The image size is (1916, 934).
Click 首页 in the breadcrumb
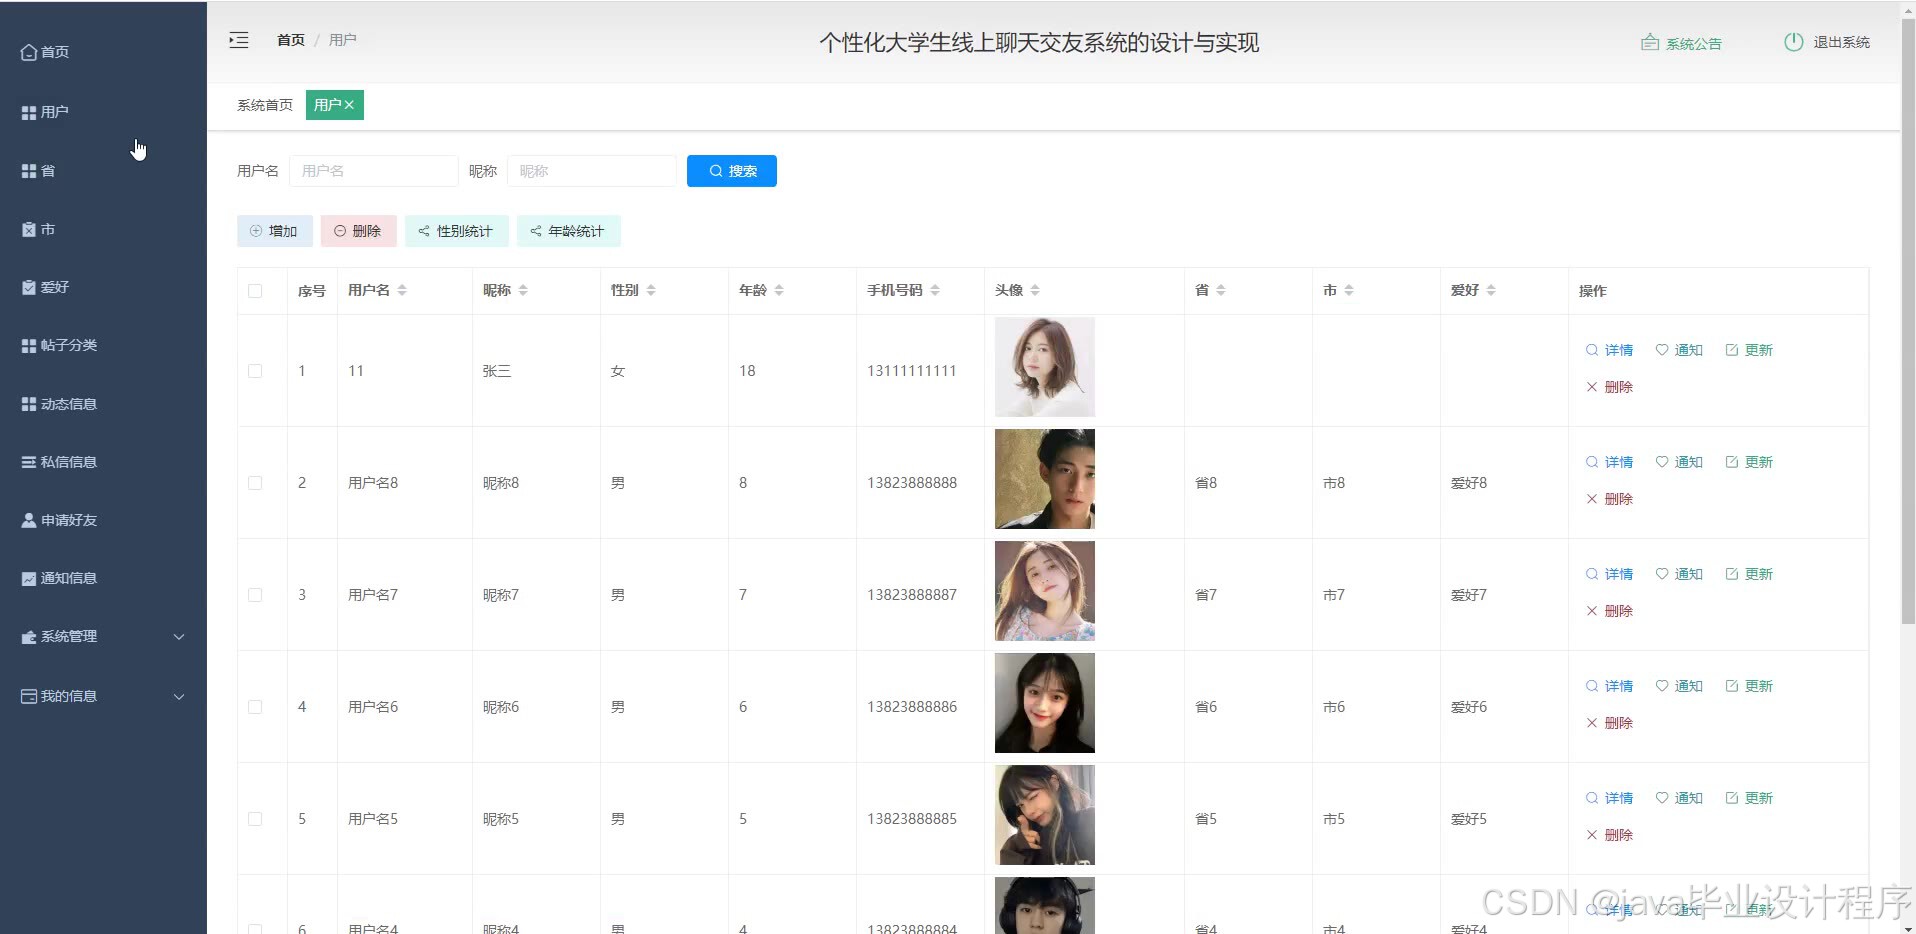click(291, 40)
